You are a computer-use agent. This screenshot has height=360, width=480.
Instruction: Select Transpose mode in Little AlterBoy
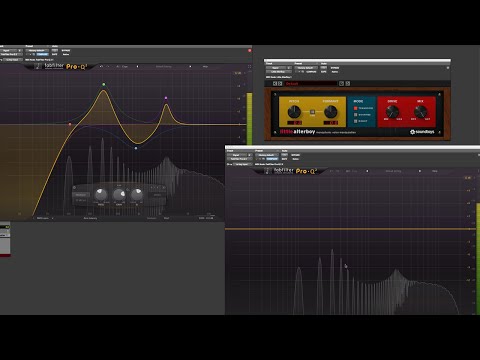[x=355, y=108]
